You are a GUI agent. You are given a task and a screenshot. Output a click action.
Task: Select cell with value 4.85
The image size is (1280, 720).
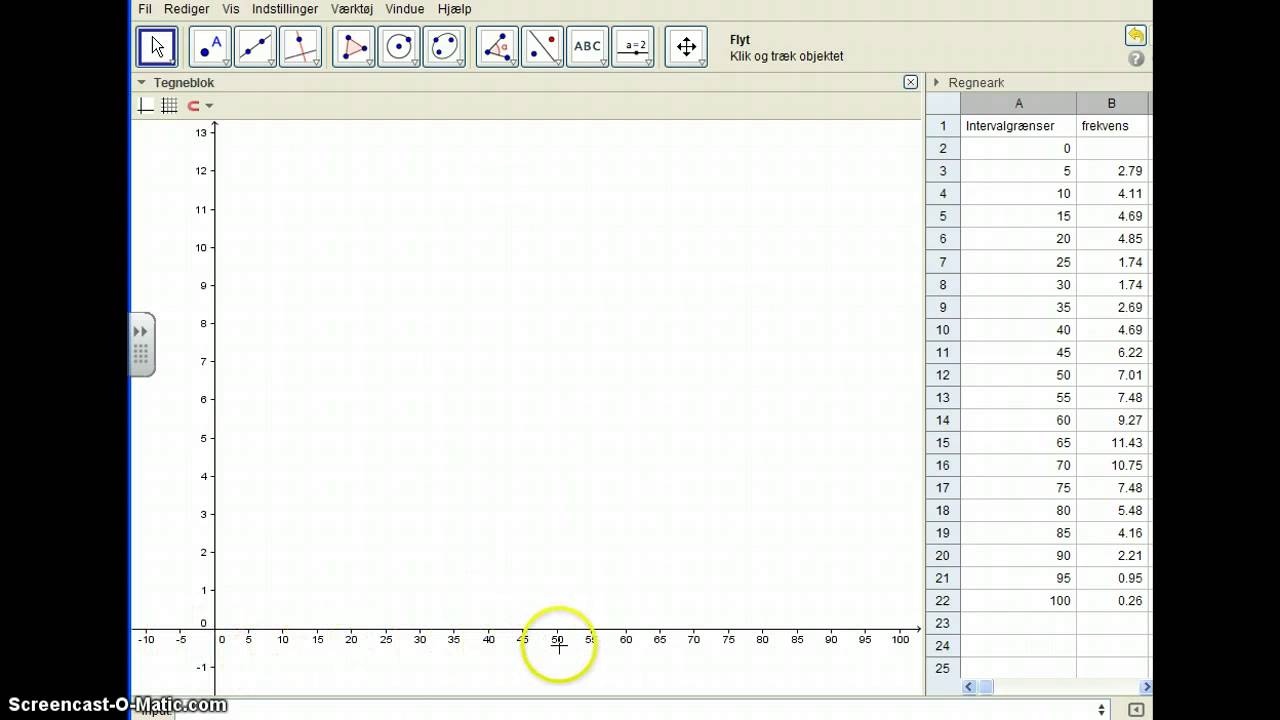(1112, 239)
